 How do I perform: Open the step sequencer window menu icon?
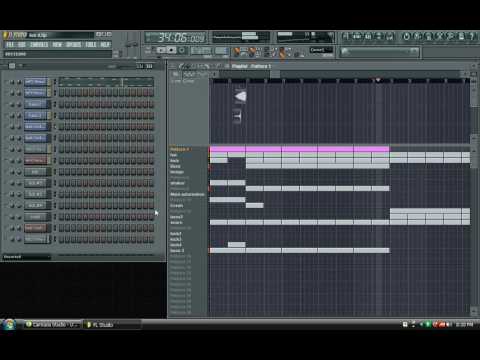[x=12, y=66]
